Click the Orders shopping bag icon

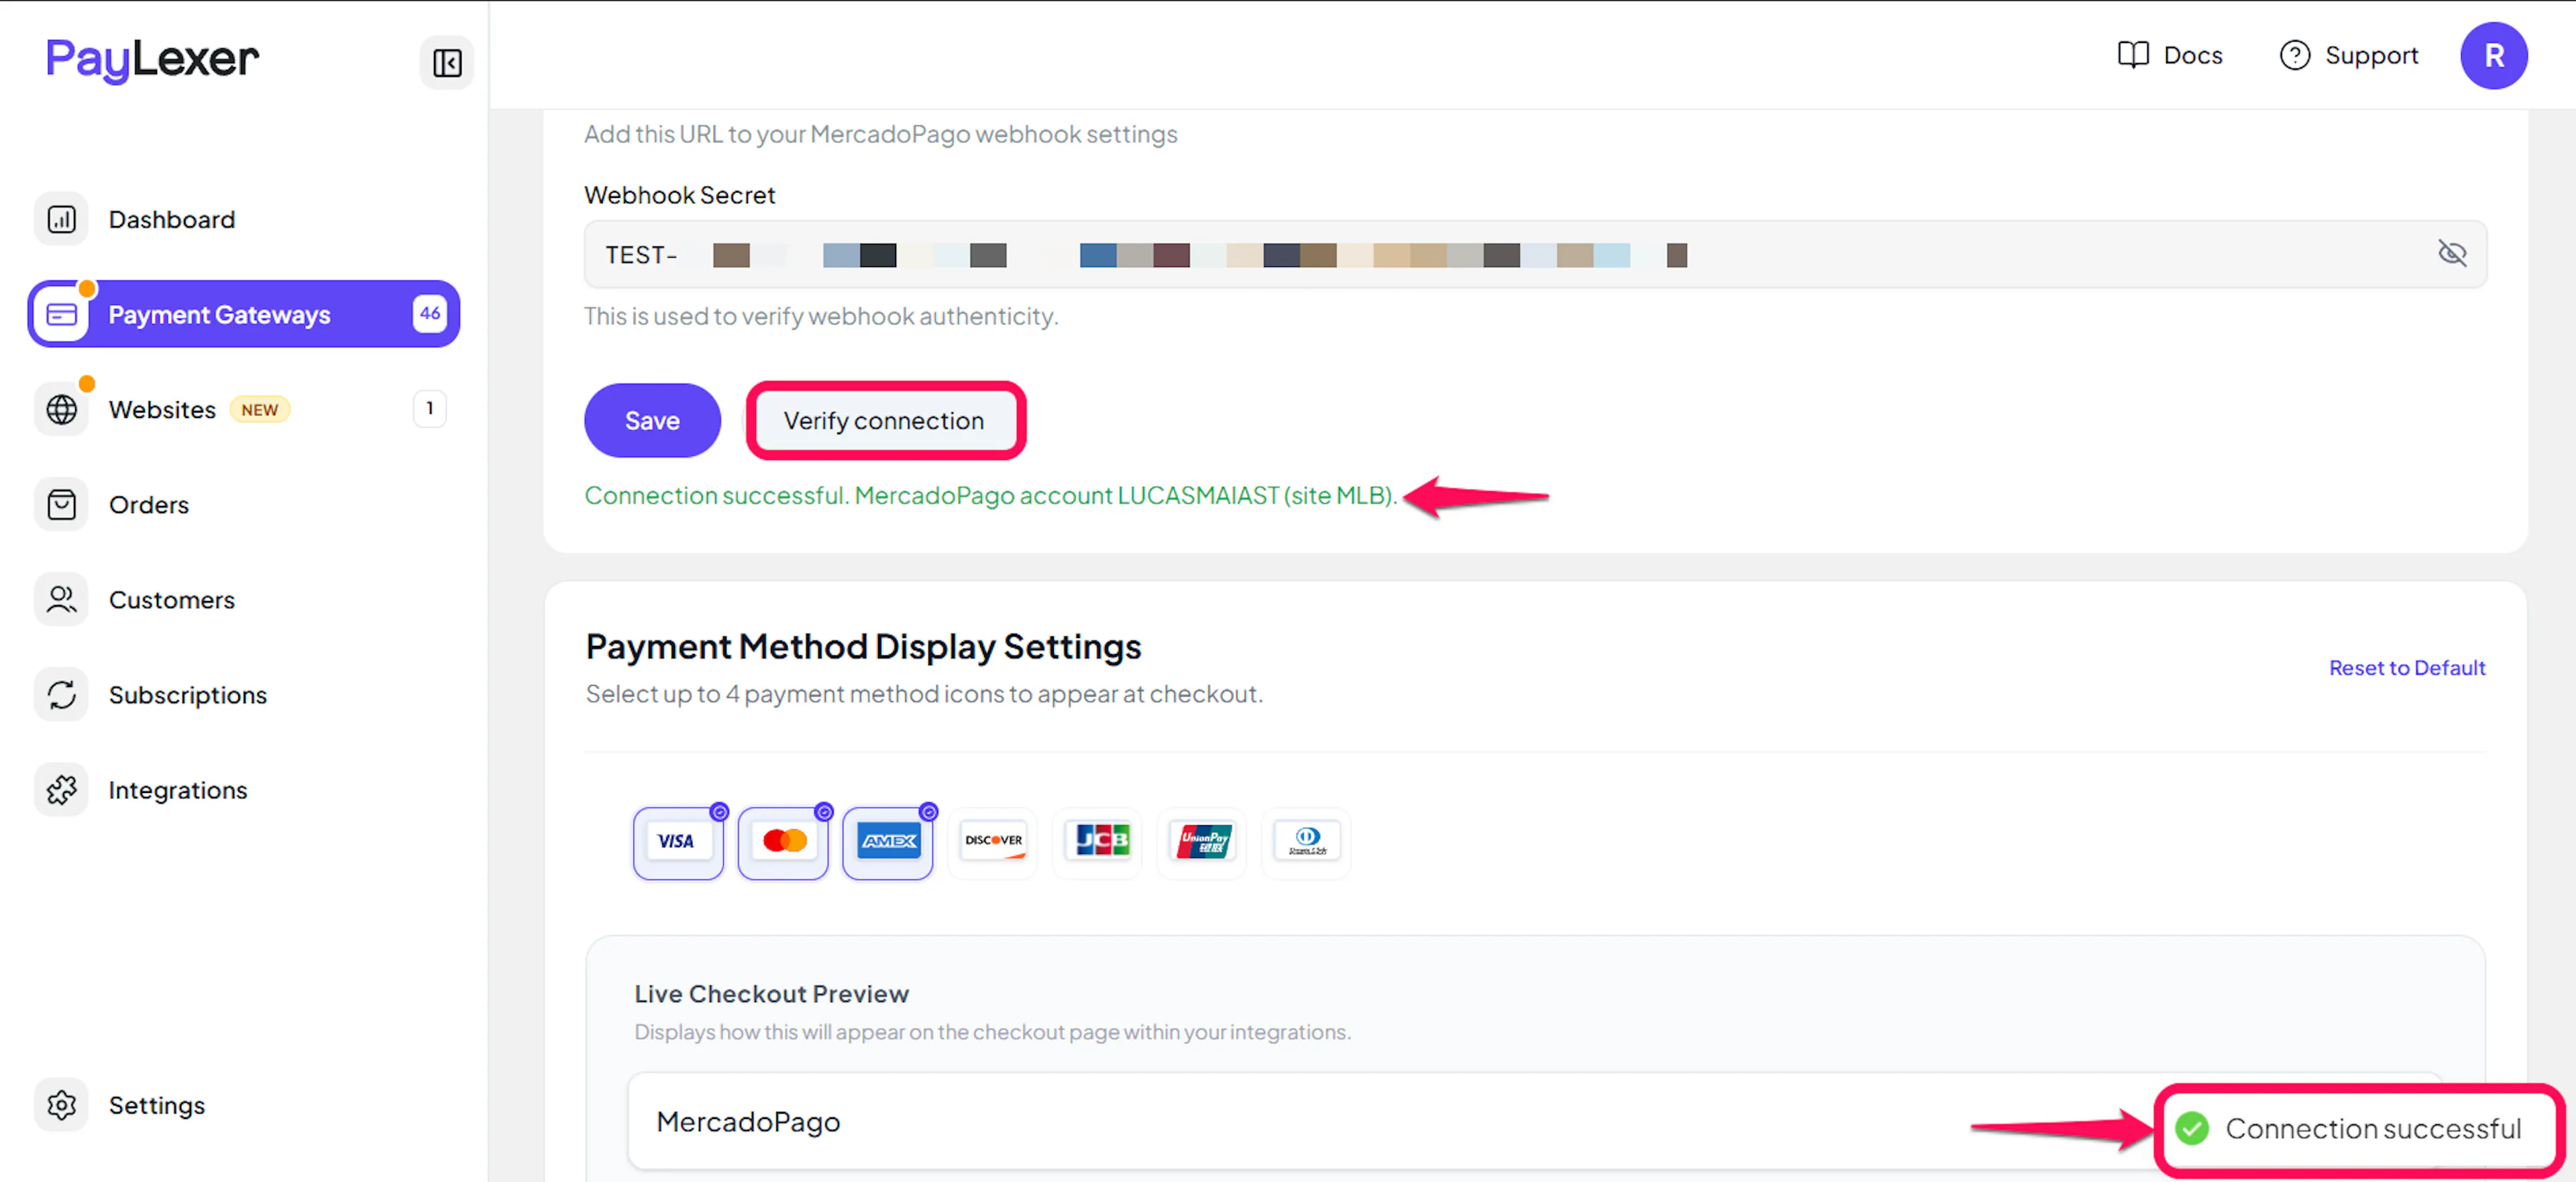pos(62,504)
